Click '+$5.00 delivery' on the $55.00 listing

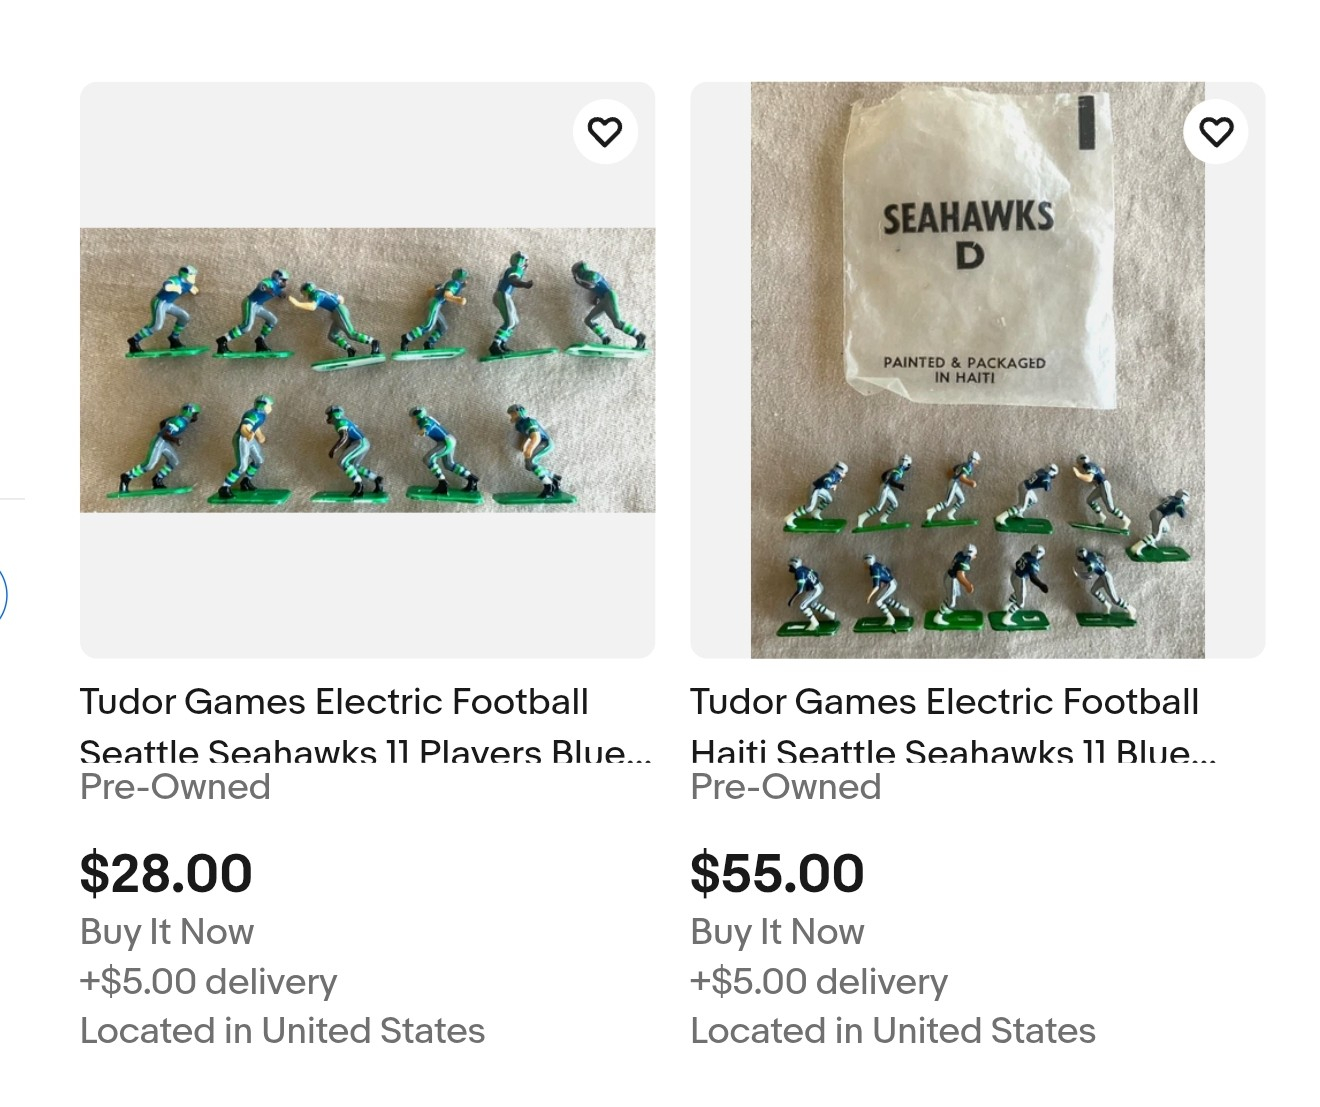819,982
